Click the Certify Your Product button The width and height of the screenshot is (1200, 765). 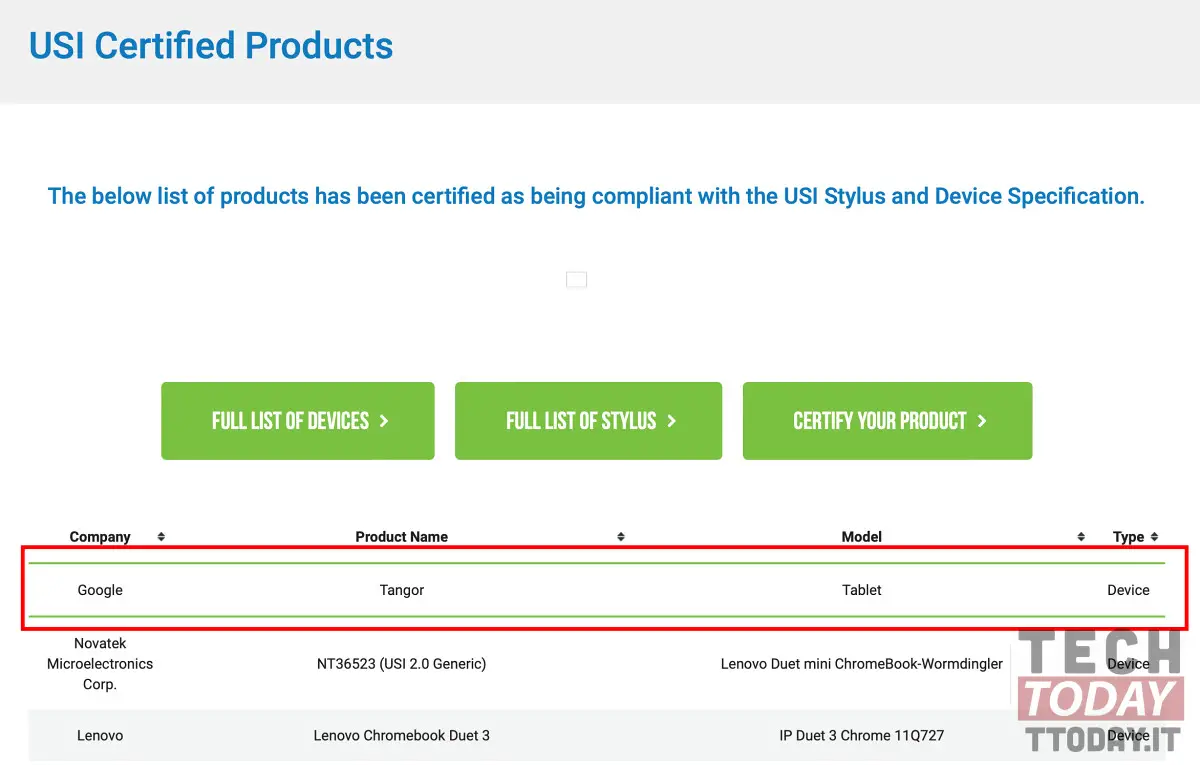pos(887,421)
